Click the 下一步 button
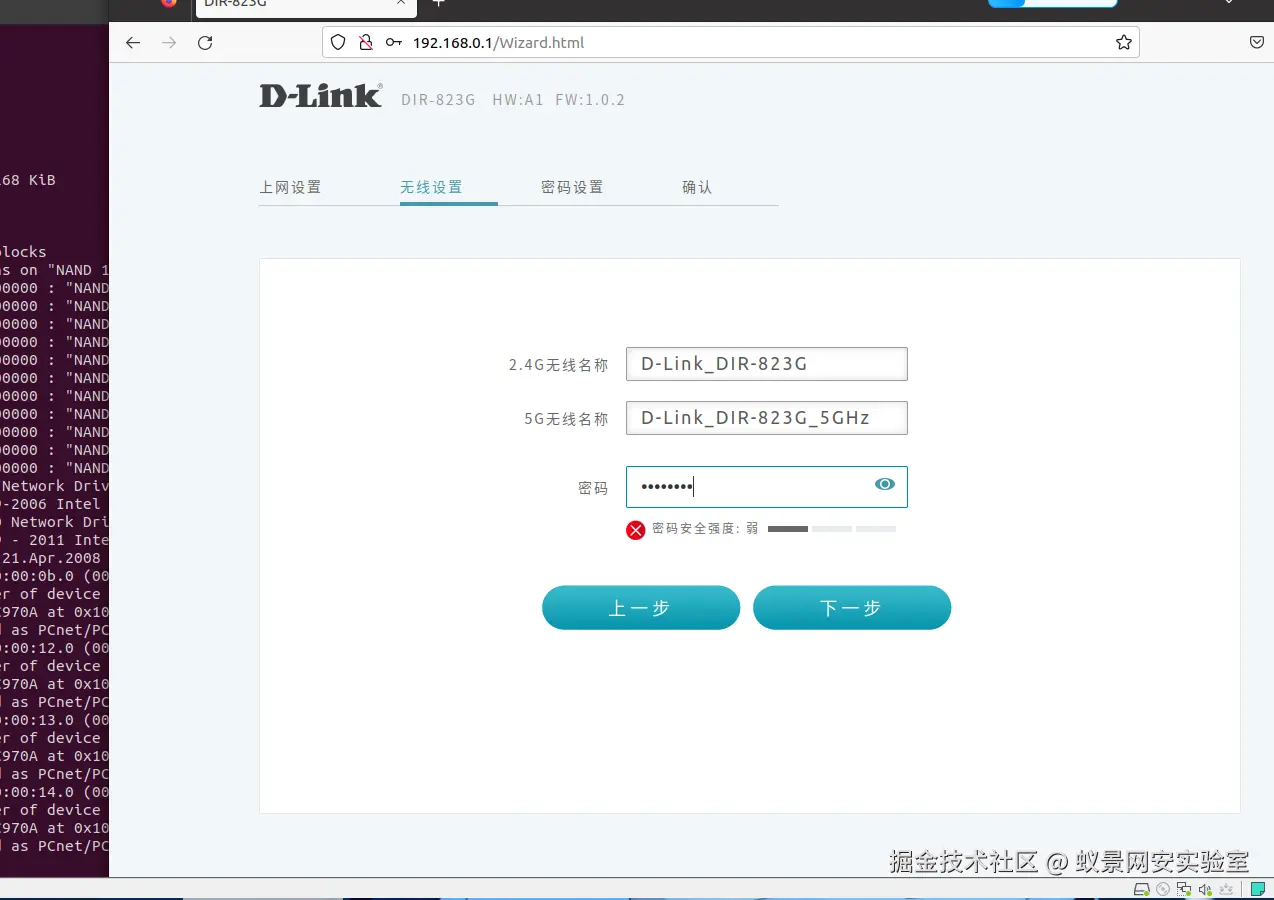This screenshot has width=1274, height=900. pos(852,608)
